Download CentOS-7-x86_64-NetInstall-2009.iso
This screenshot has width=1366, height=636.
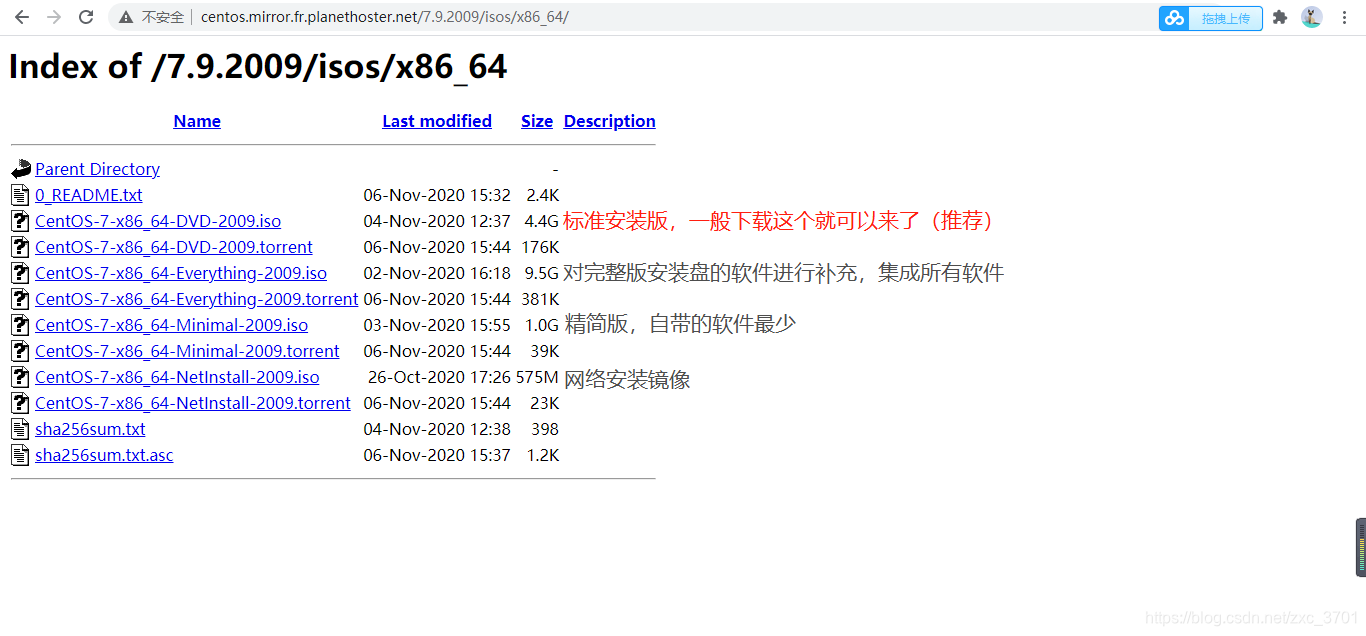[177, 377]
